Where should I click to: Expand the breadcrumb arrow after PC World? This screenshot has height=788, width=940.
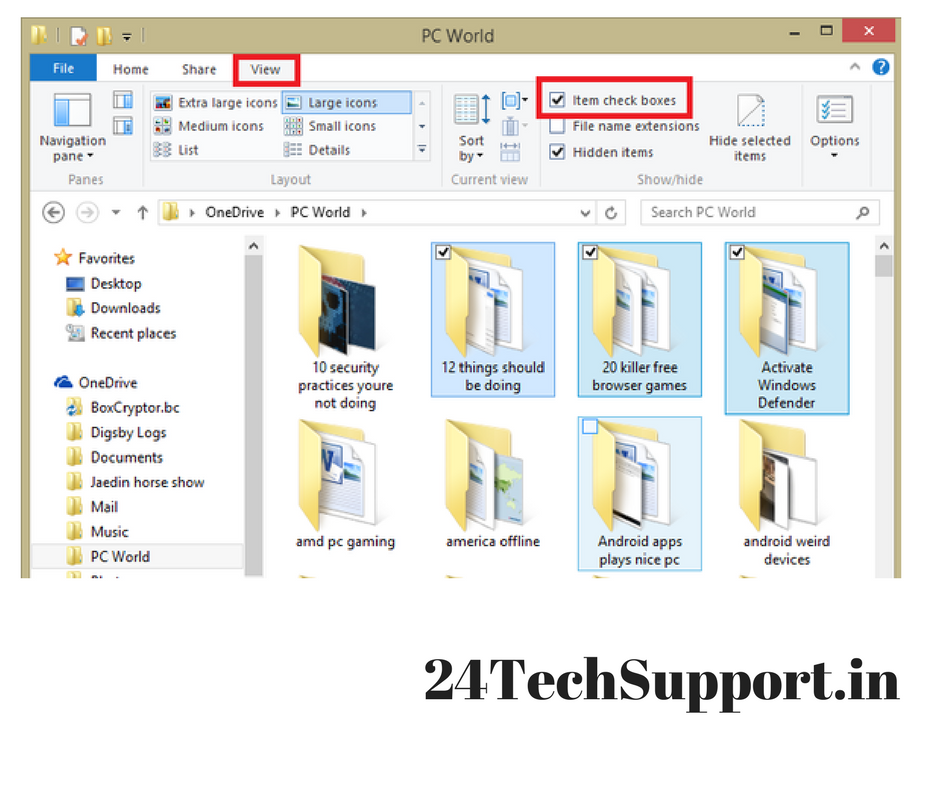coord(364,213)
